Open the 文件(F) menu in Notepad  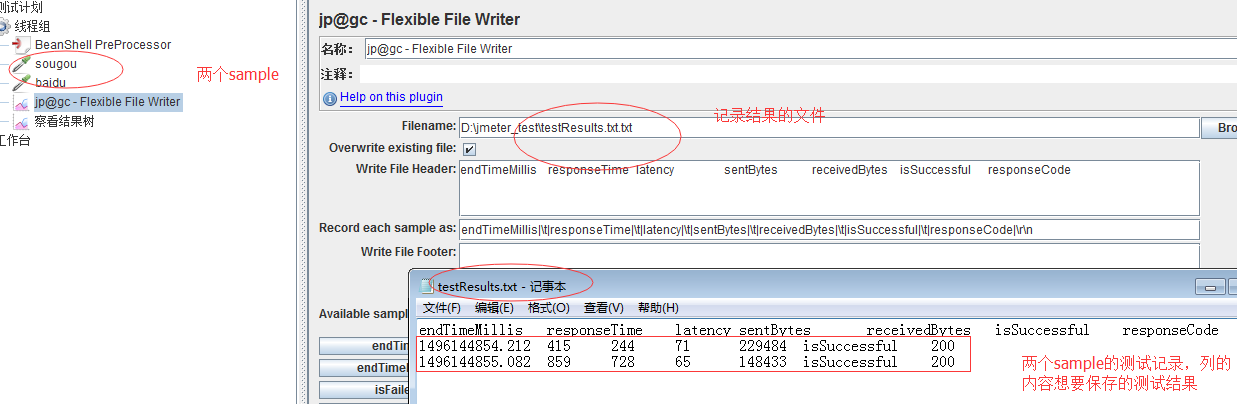click(x=441, y=308)
